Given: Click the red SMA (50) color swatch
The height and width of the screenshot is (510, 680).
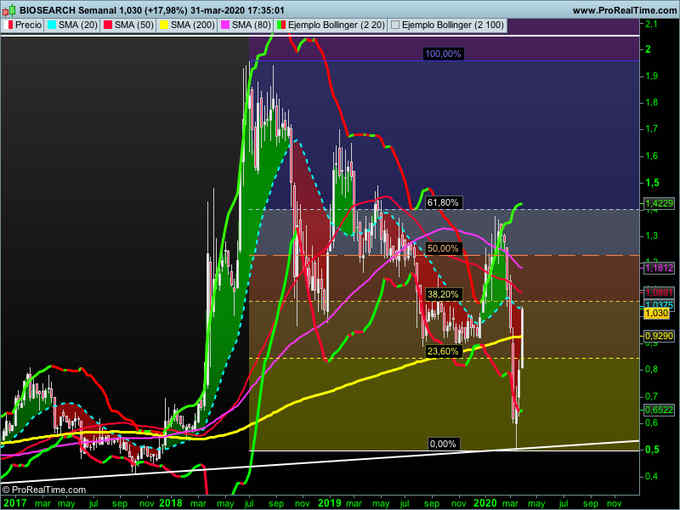Looking at the screenshot, I should pos(108,25).
